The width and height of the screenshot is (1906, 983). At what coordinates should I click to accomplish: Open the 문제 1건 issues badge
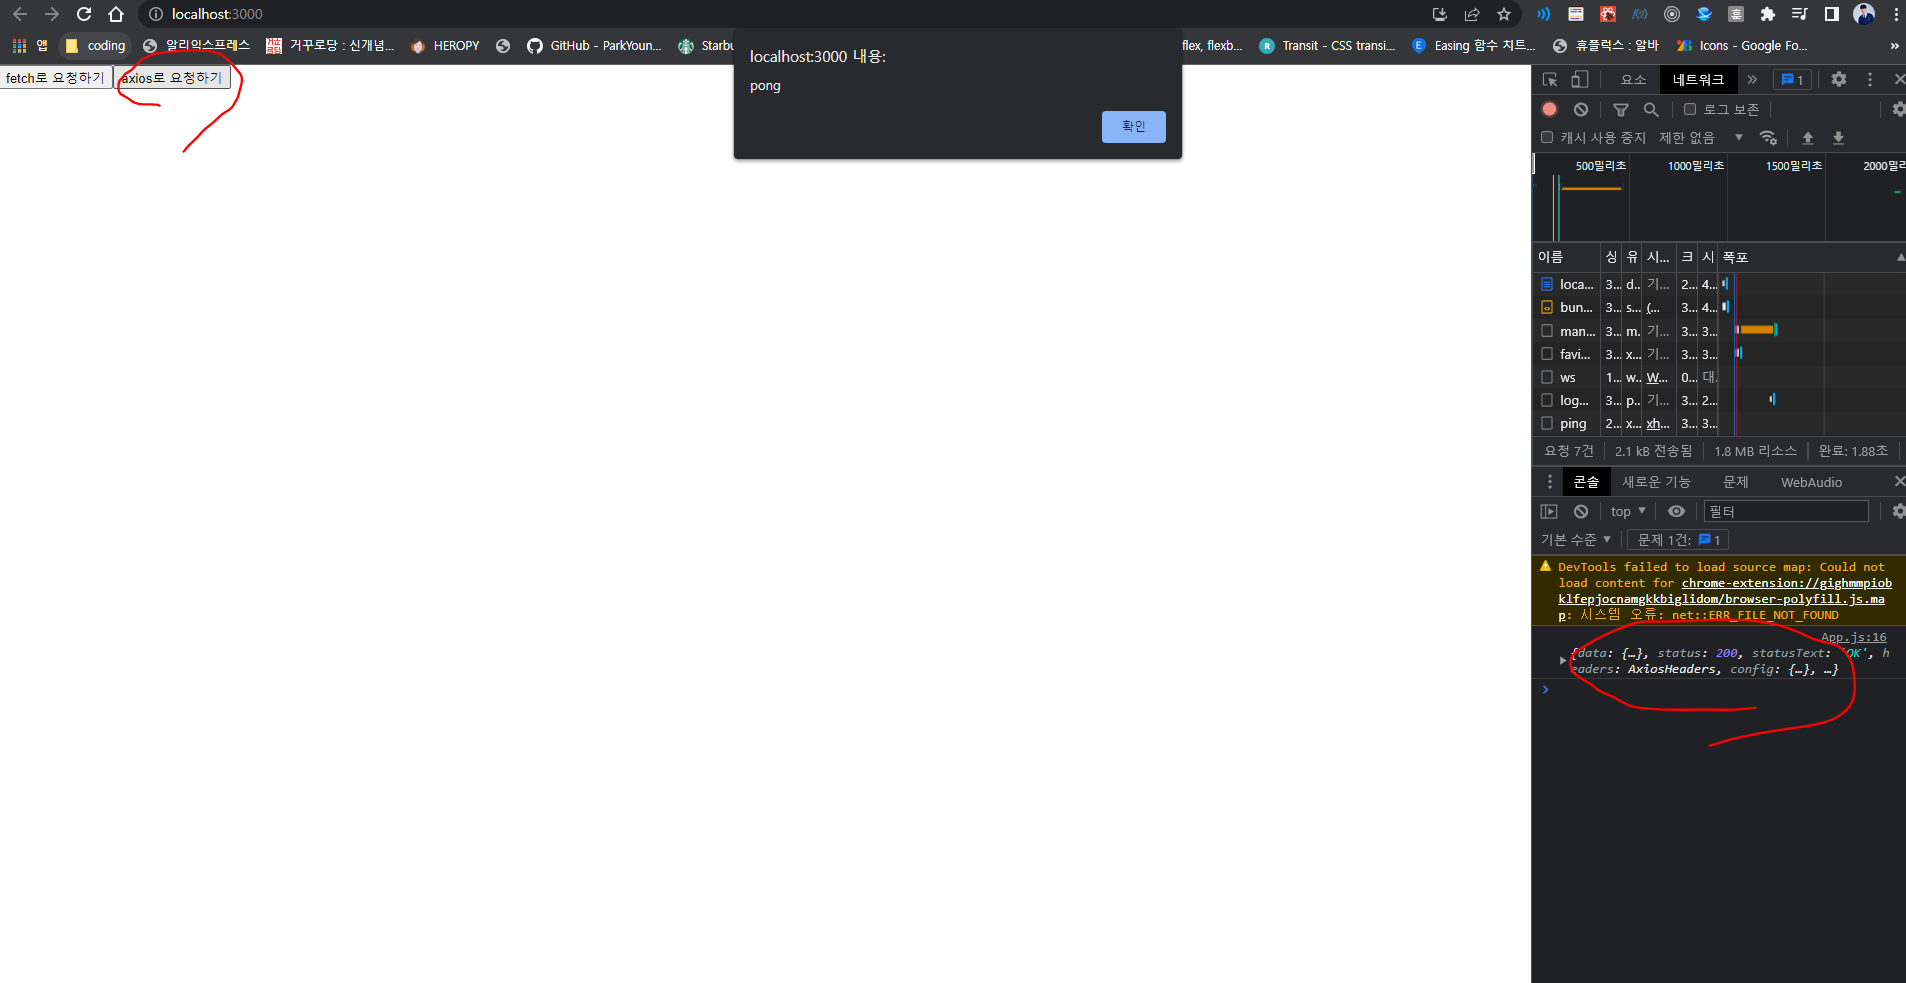coord(1679,540)
